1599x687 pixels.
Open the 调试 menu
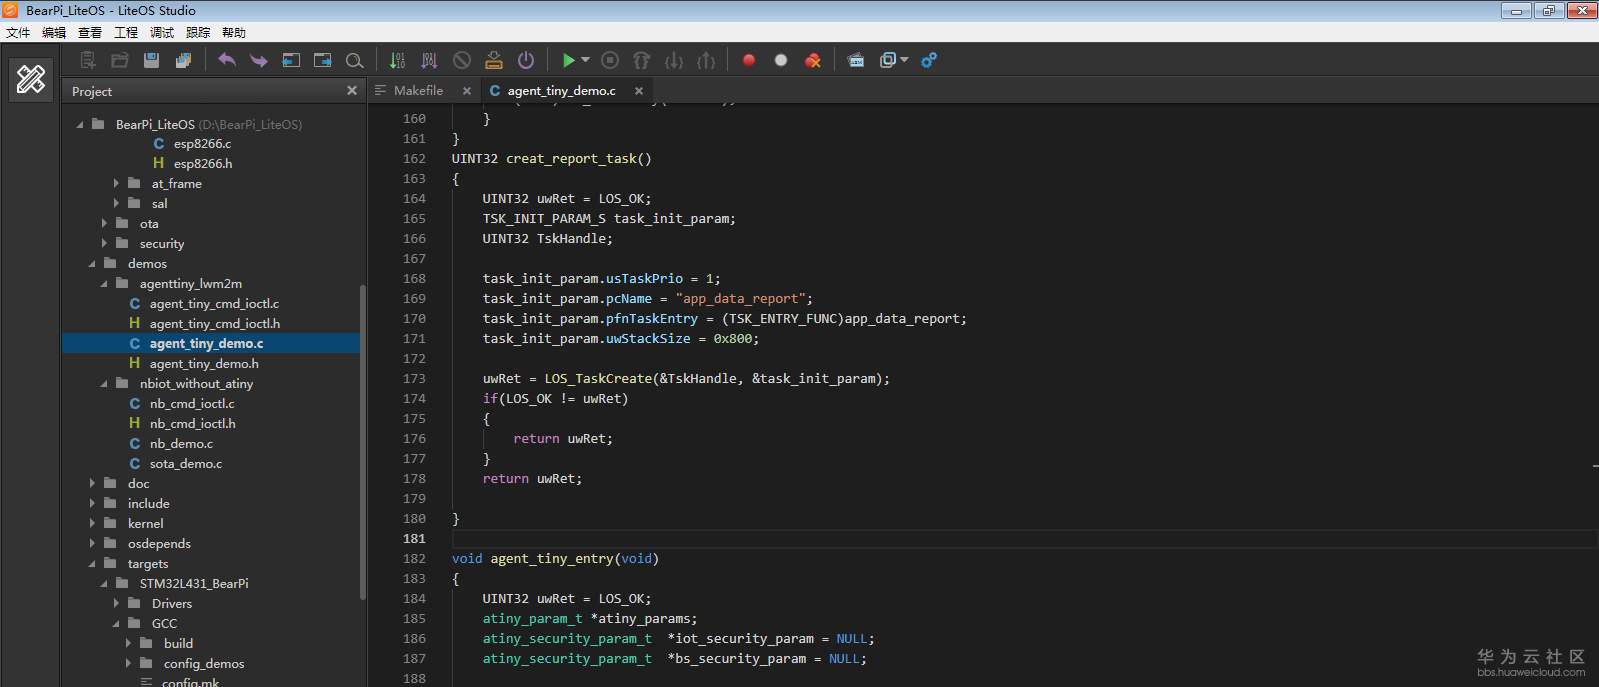(162, 32)
